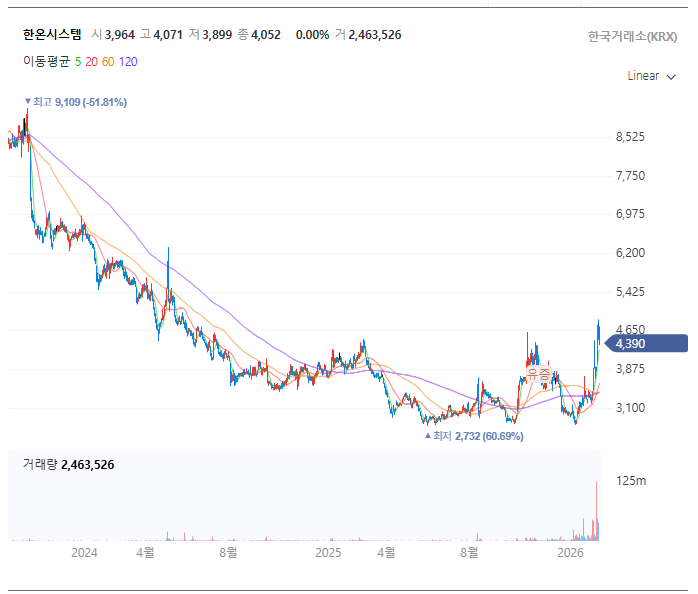The image size is (698, 594).
Task: Click the 최저 2,732 low marker
Action: click(x=475, y=436)
